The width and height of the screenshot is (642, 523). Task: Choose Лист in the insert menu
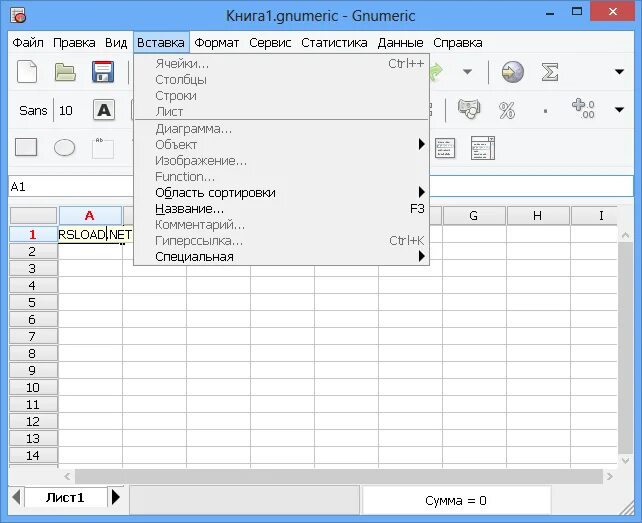coord(281,111)
